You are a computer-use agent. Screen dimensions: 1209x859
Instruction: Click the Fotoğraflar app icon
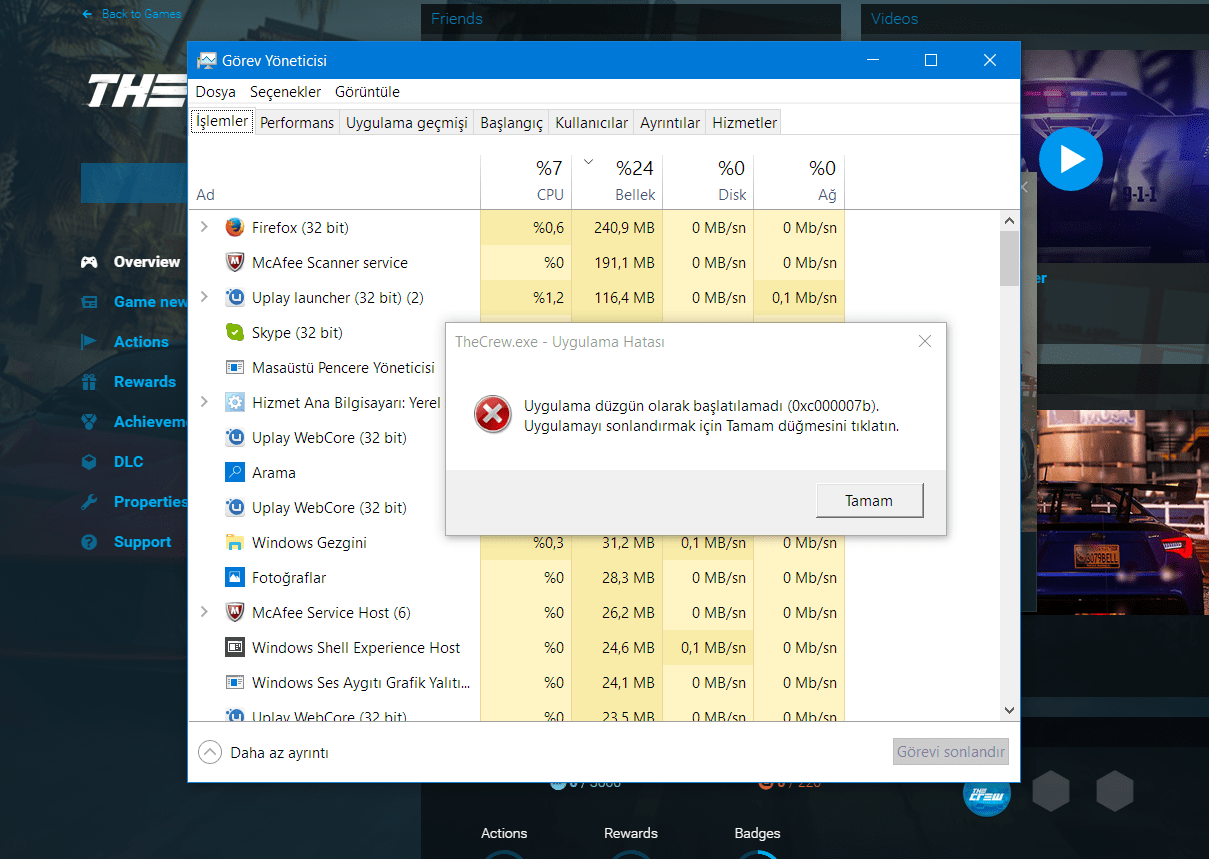(235, 577)
